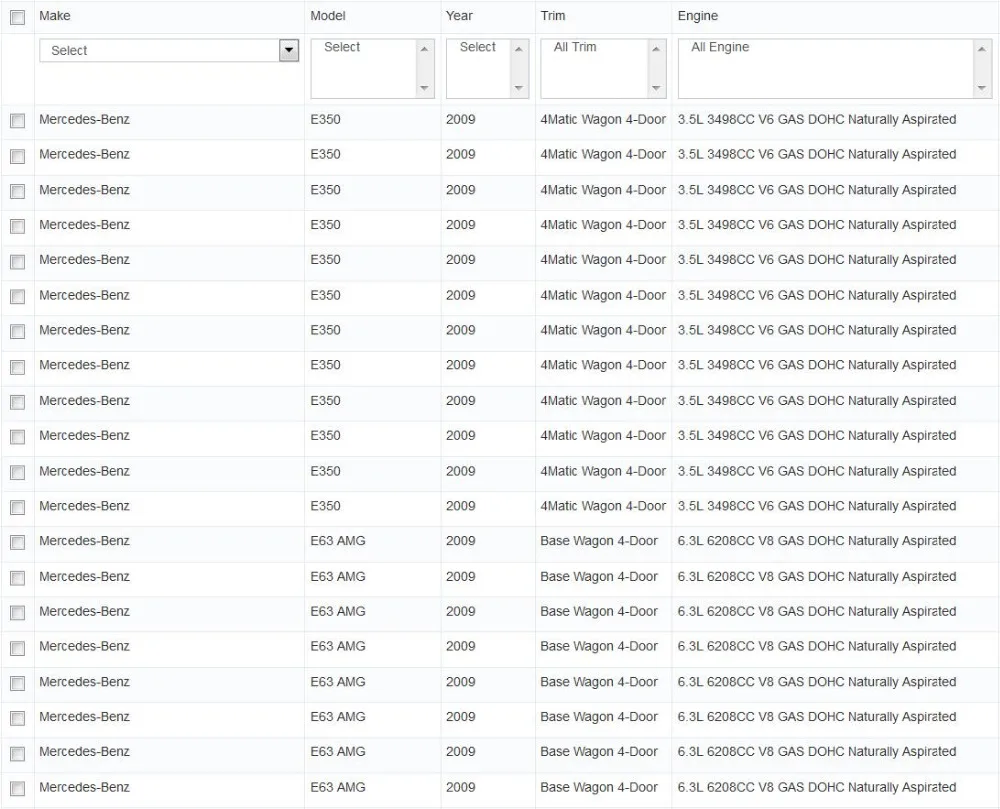Click Trim listbox scroll-up arrow
1000x809 pixels.
pyautogui.click(x=656, y=49)
